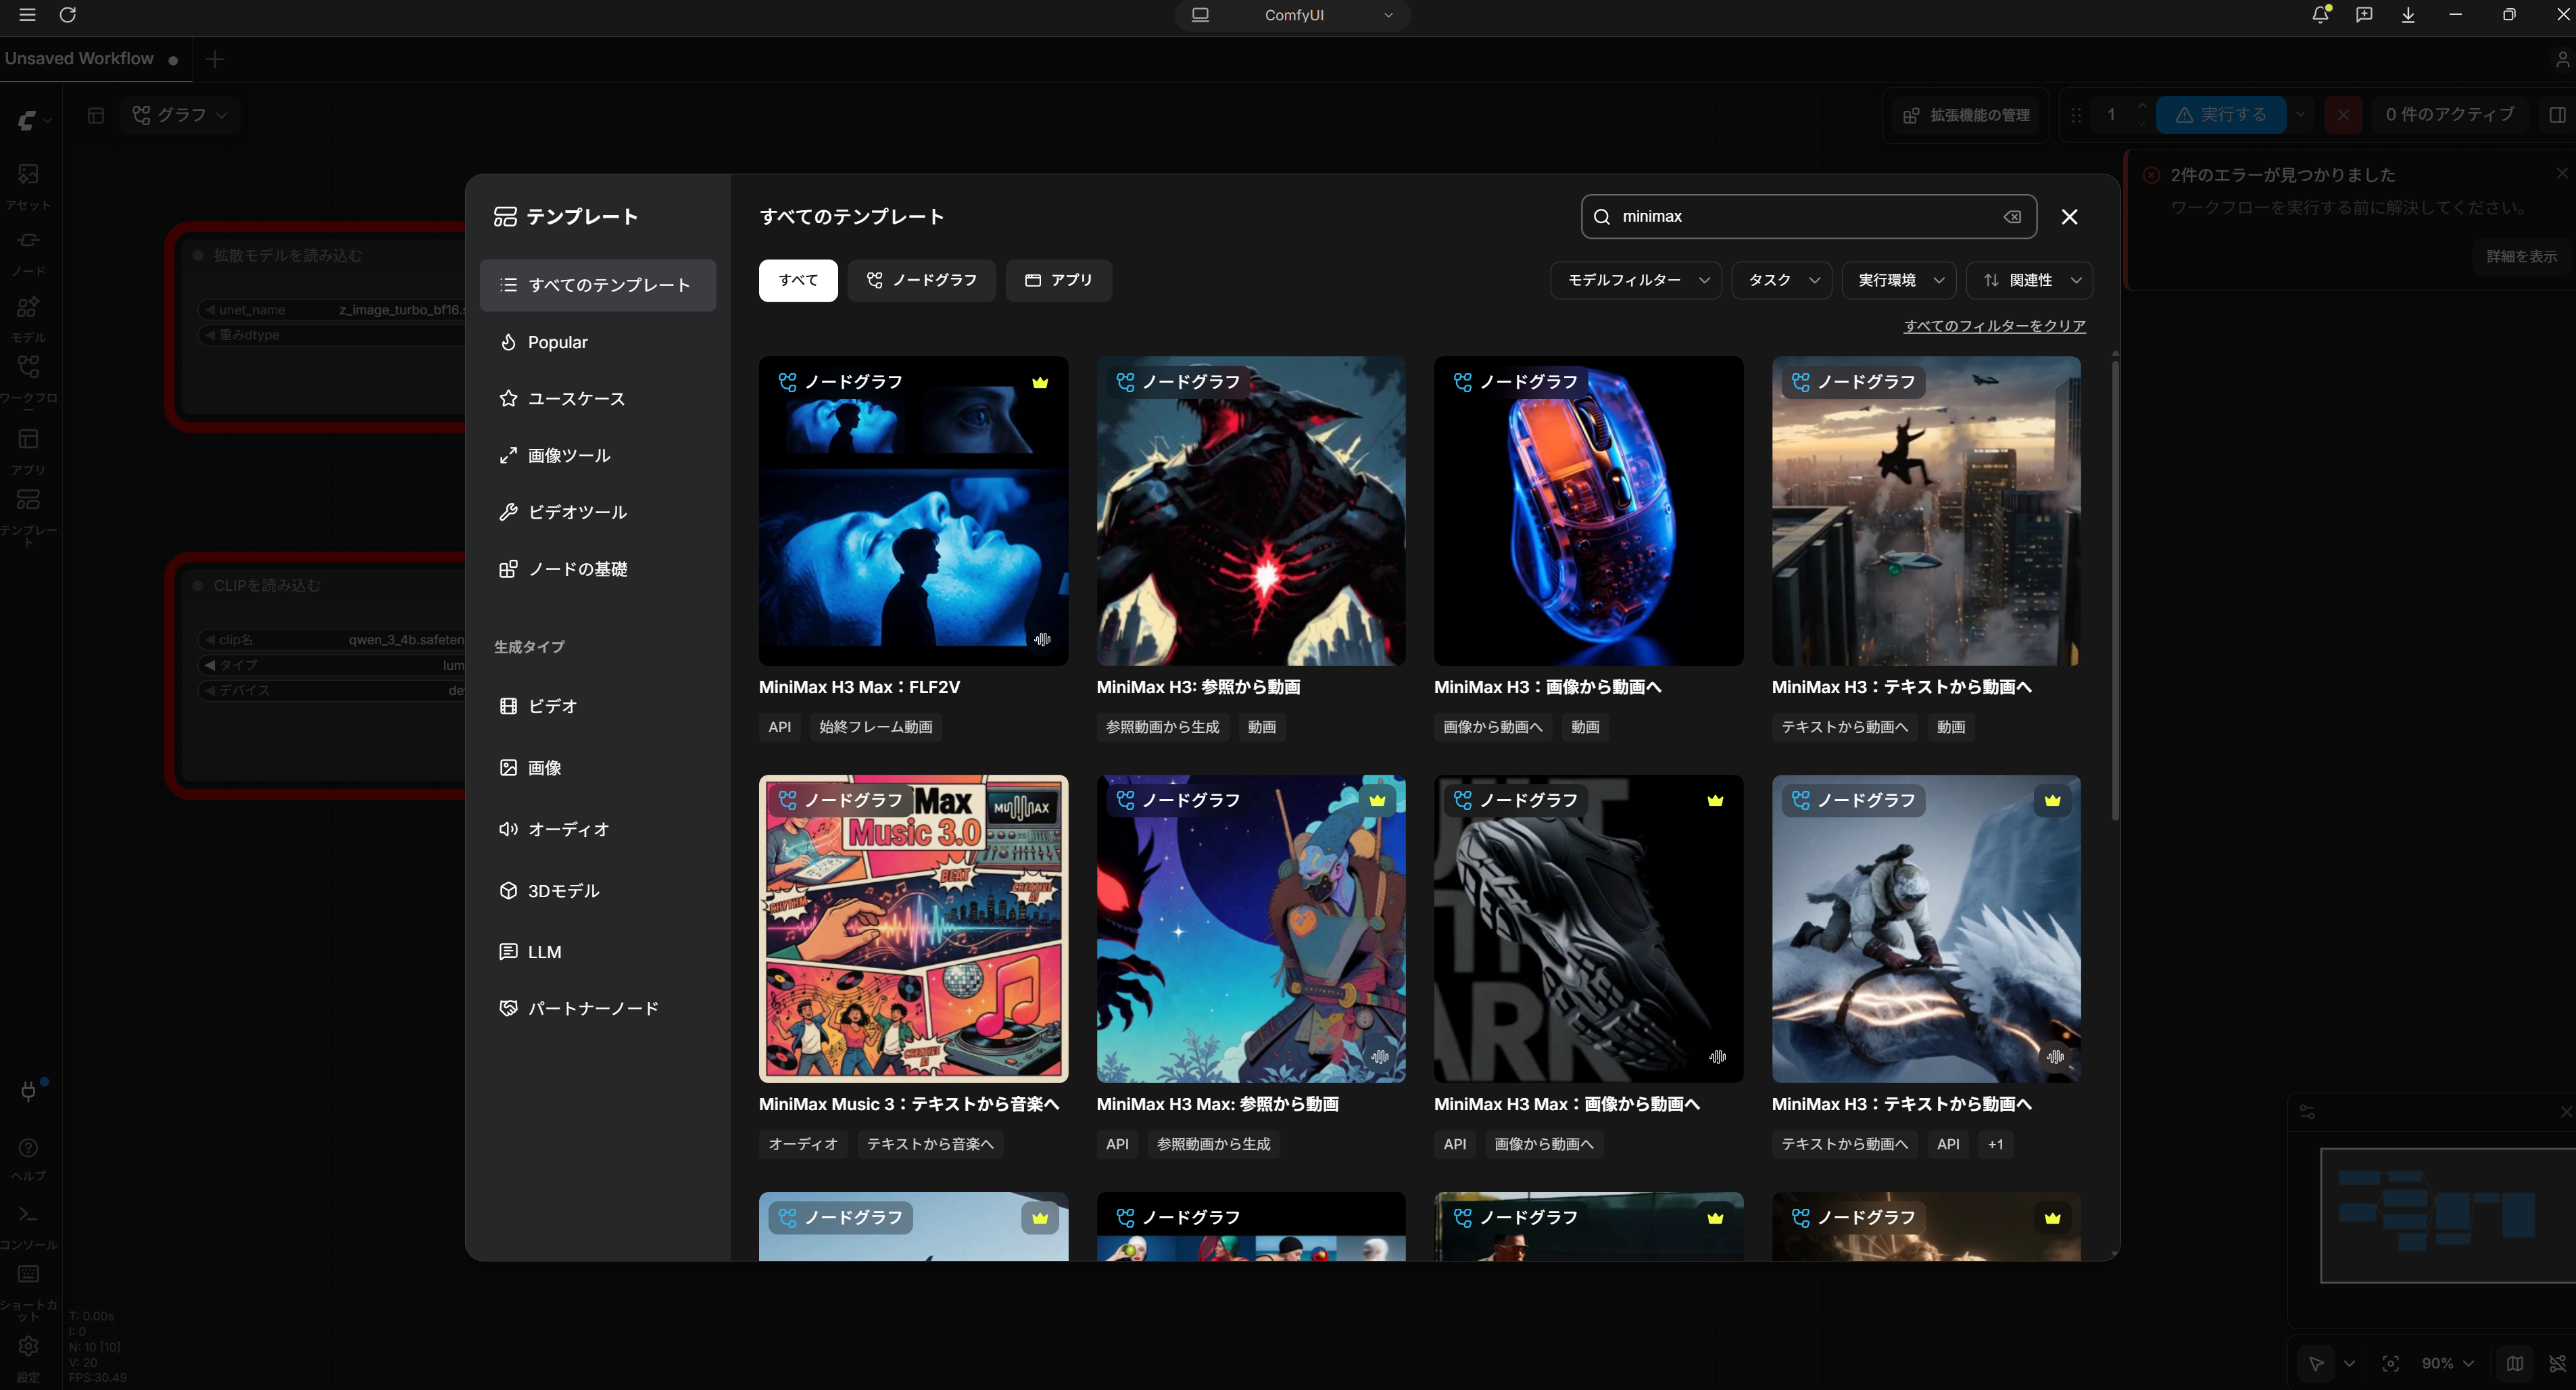2576x1390 pixels.
Task: Open the ビデオ generation type category
Action: coord(597,706)
